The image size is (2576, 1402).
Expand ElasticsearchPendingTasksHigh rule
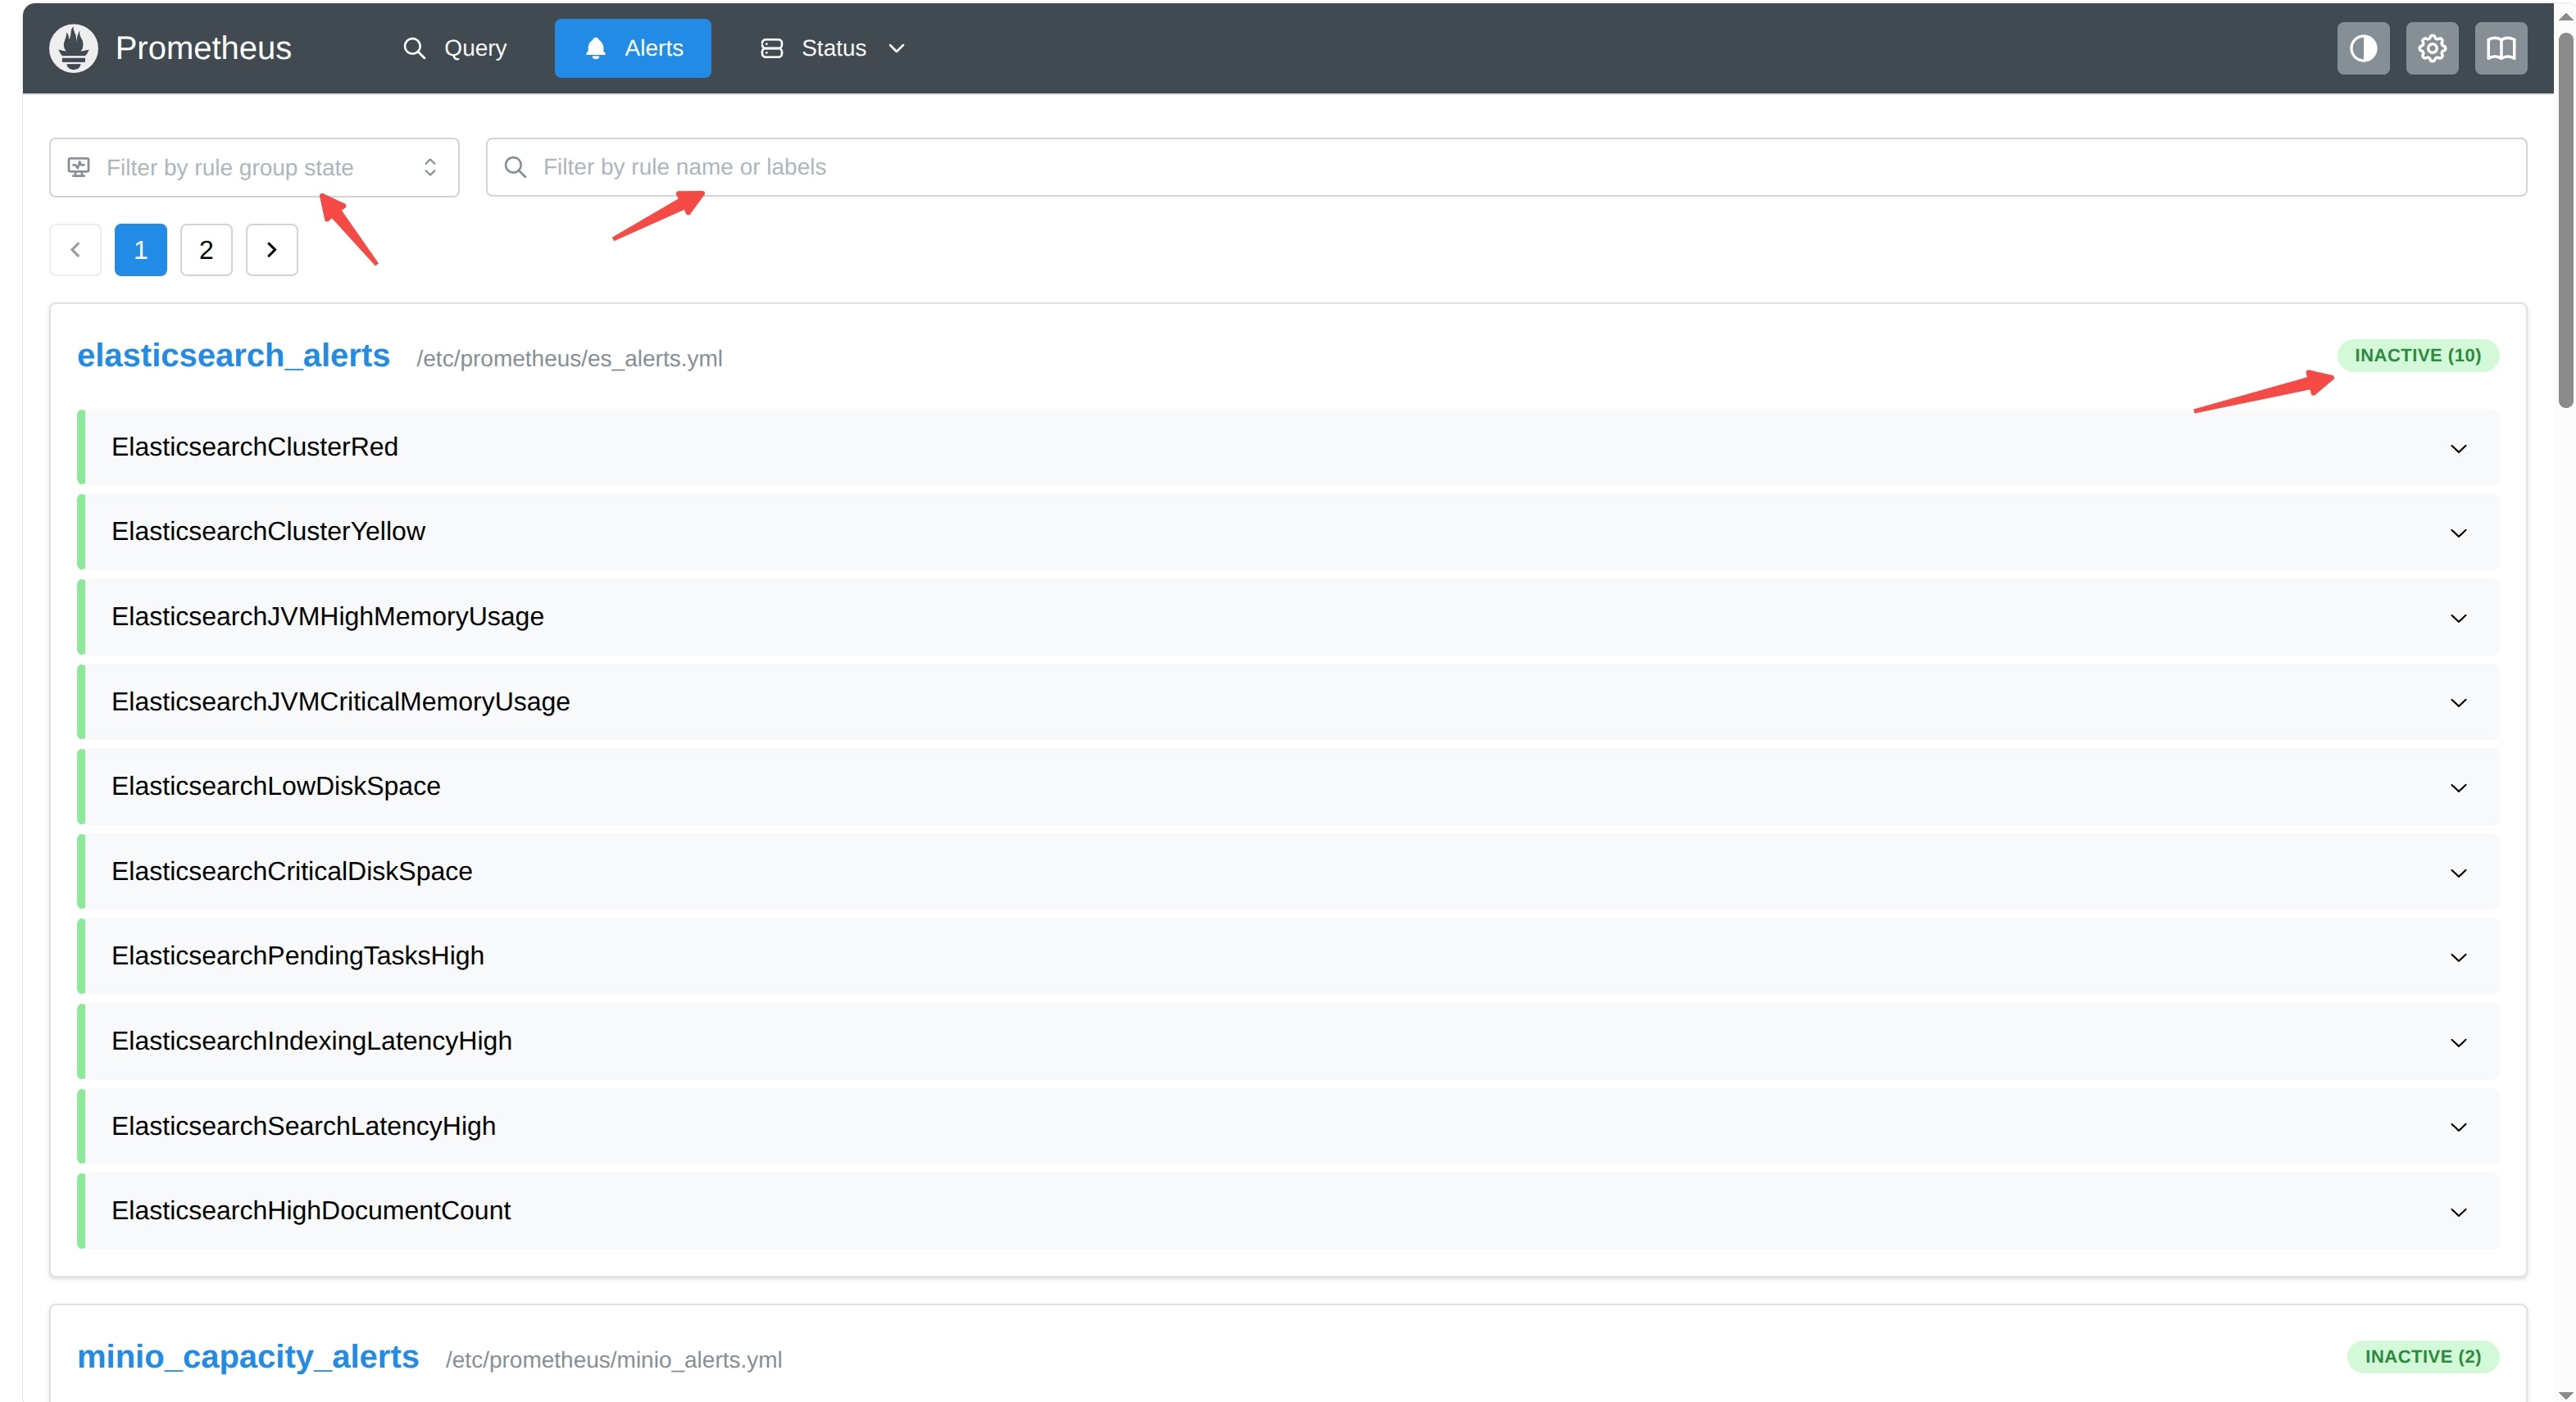click(x=1288, y=956)
